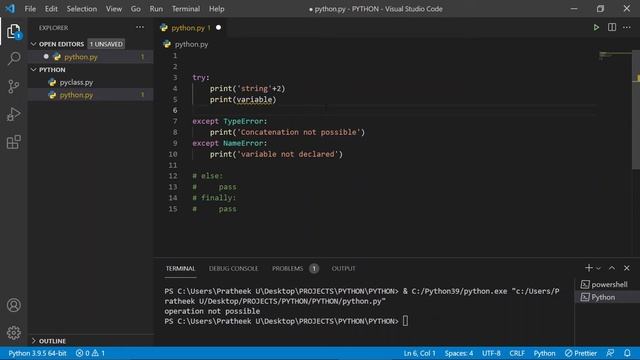The width and height of the screenshot is (640, 360).
Task: Click the editor minimap
Action: [x=615, y=56]
